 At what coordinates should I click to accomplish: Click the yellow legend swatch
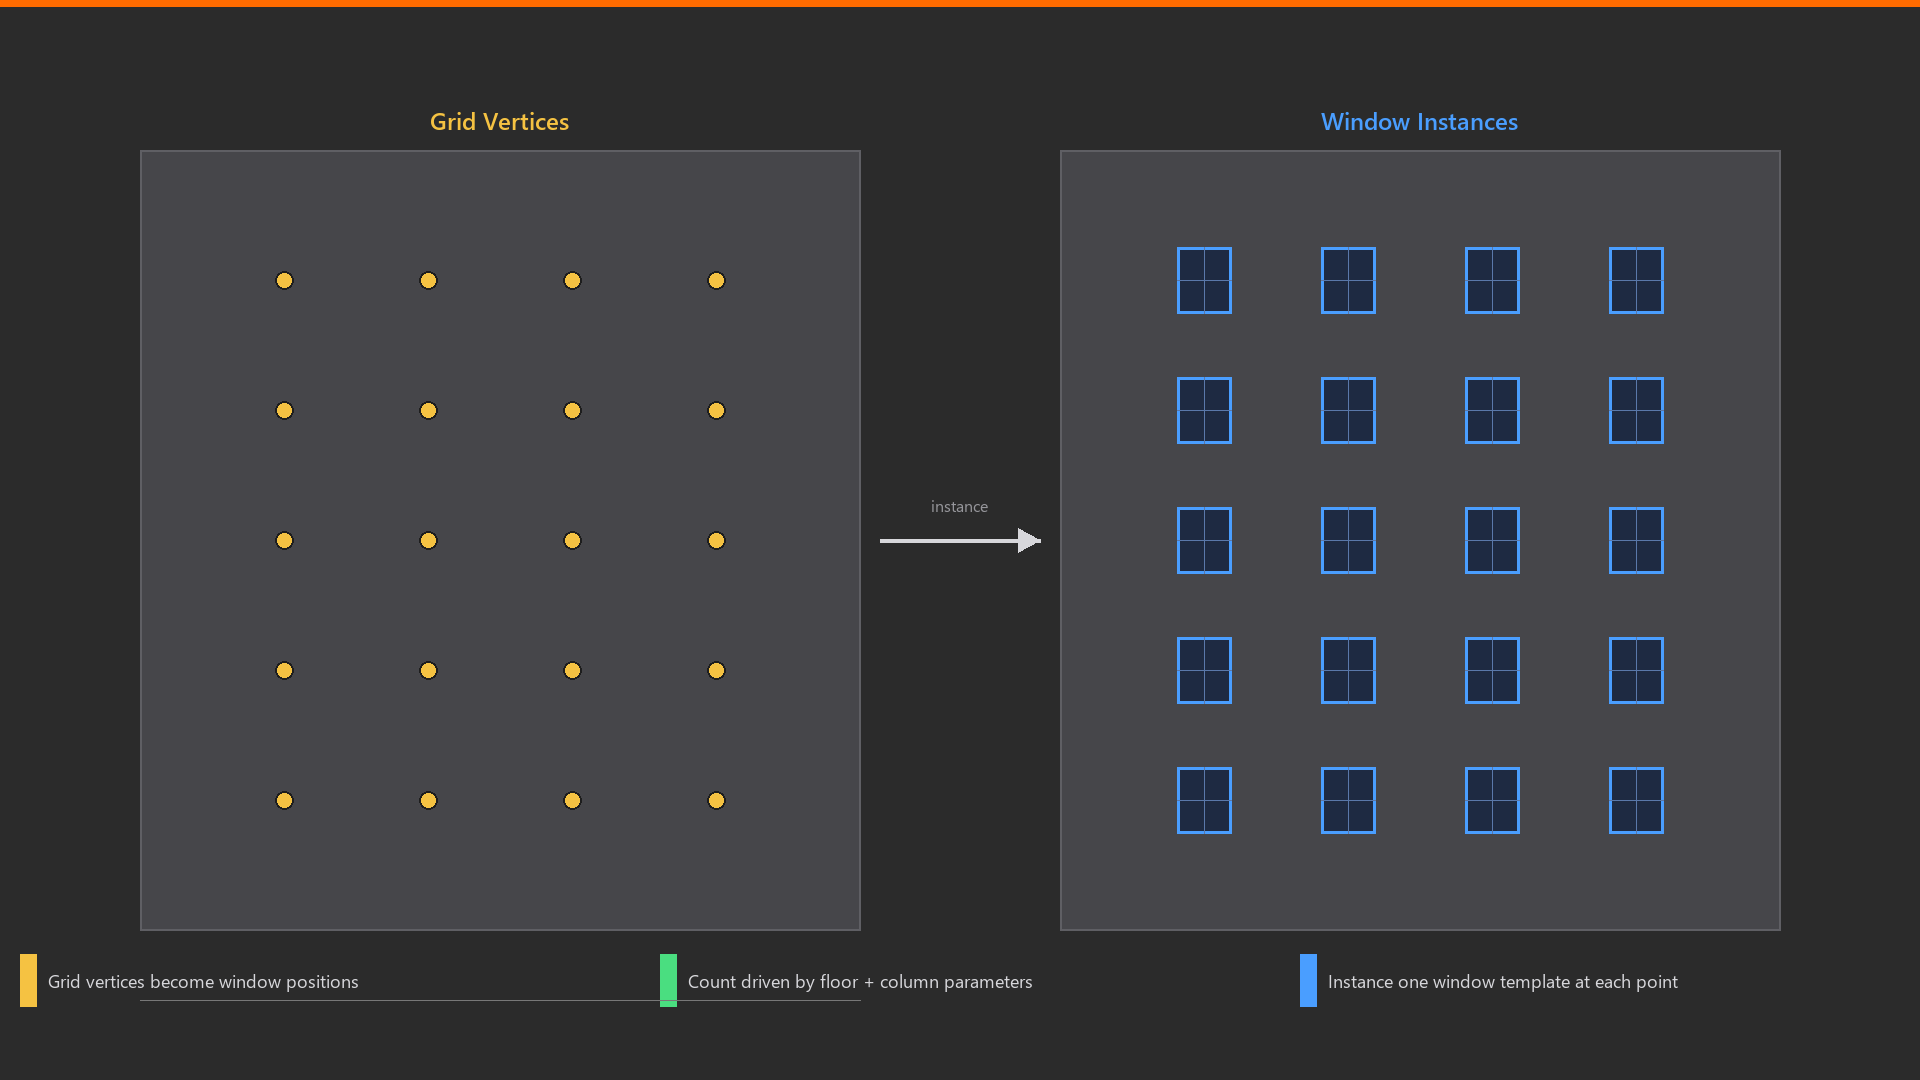(28, 980)
